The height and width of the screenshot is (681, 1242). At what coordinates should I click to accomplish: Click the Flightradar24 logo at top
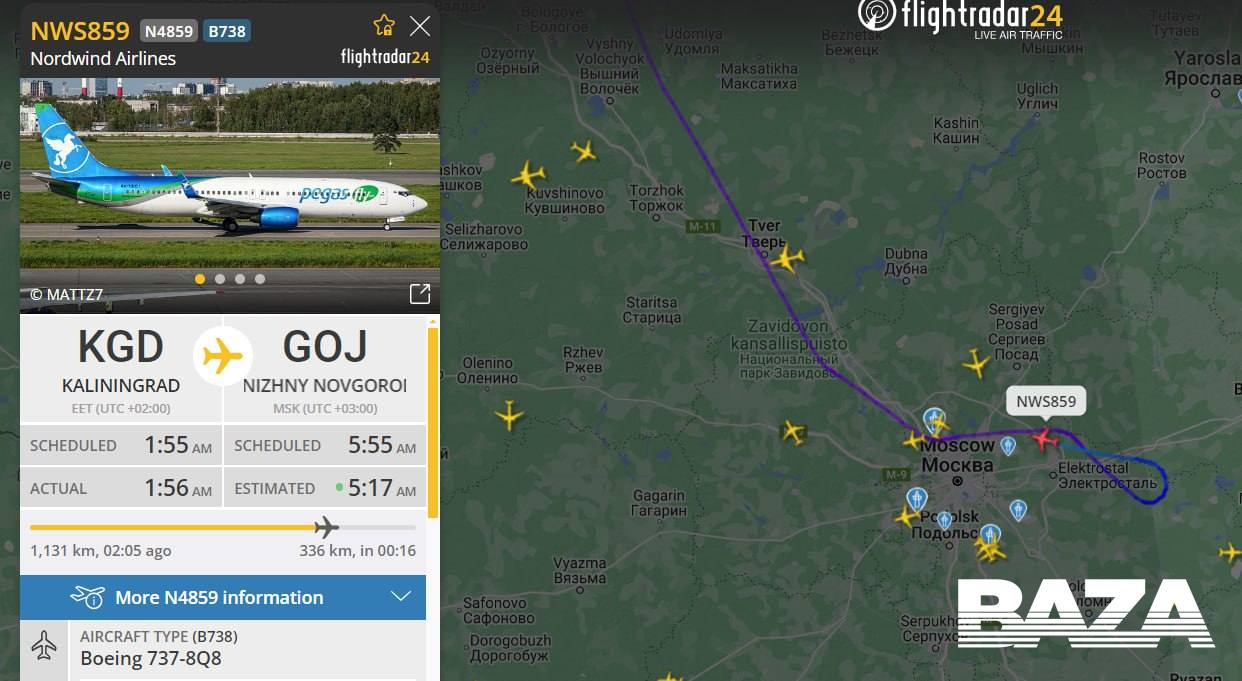pyautogui.click(x=960, y=18)
